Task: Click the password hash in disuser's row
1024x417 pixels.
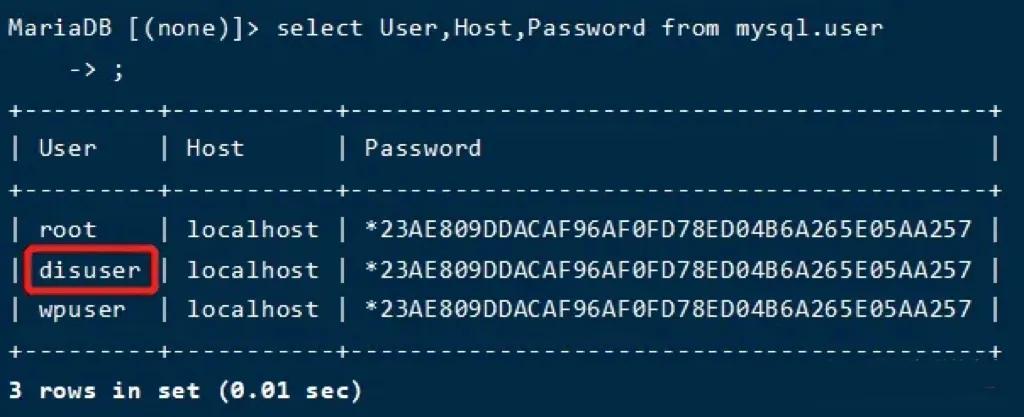Action: tap(667, 269)
